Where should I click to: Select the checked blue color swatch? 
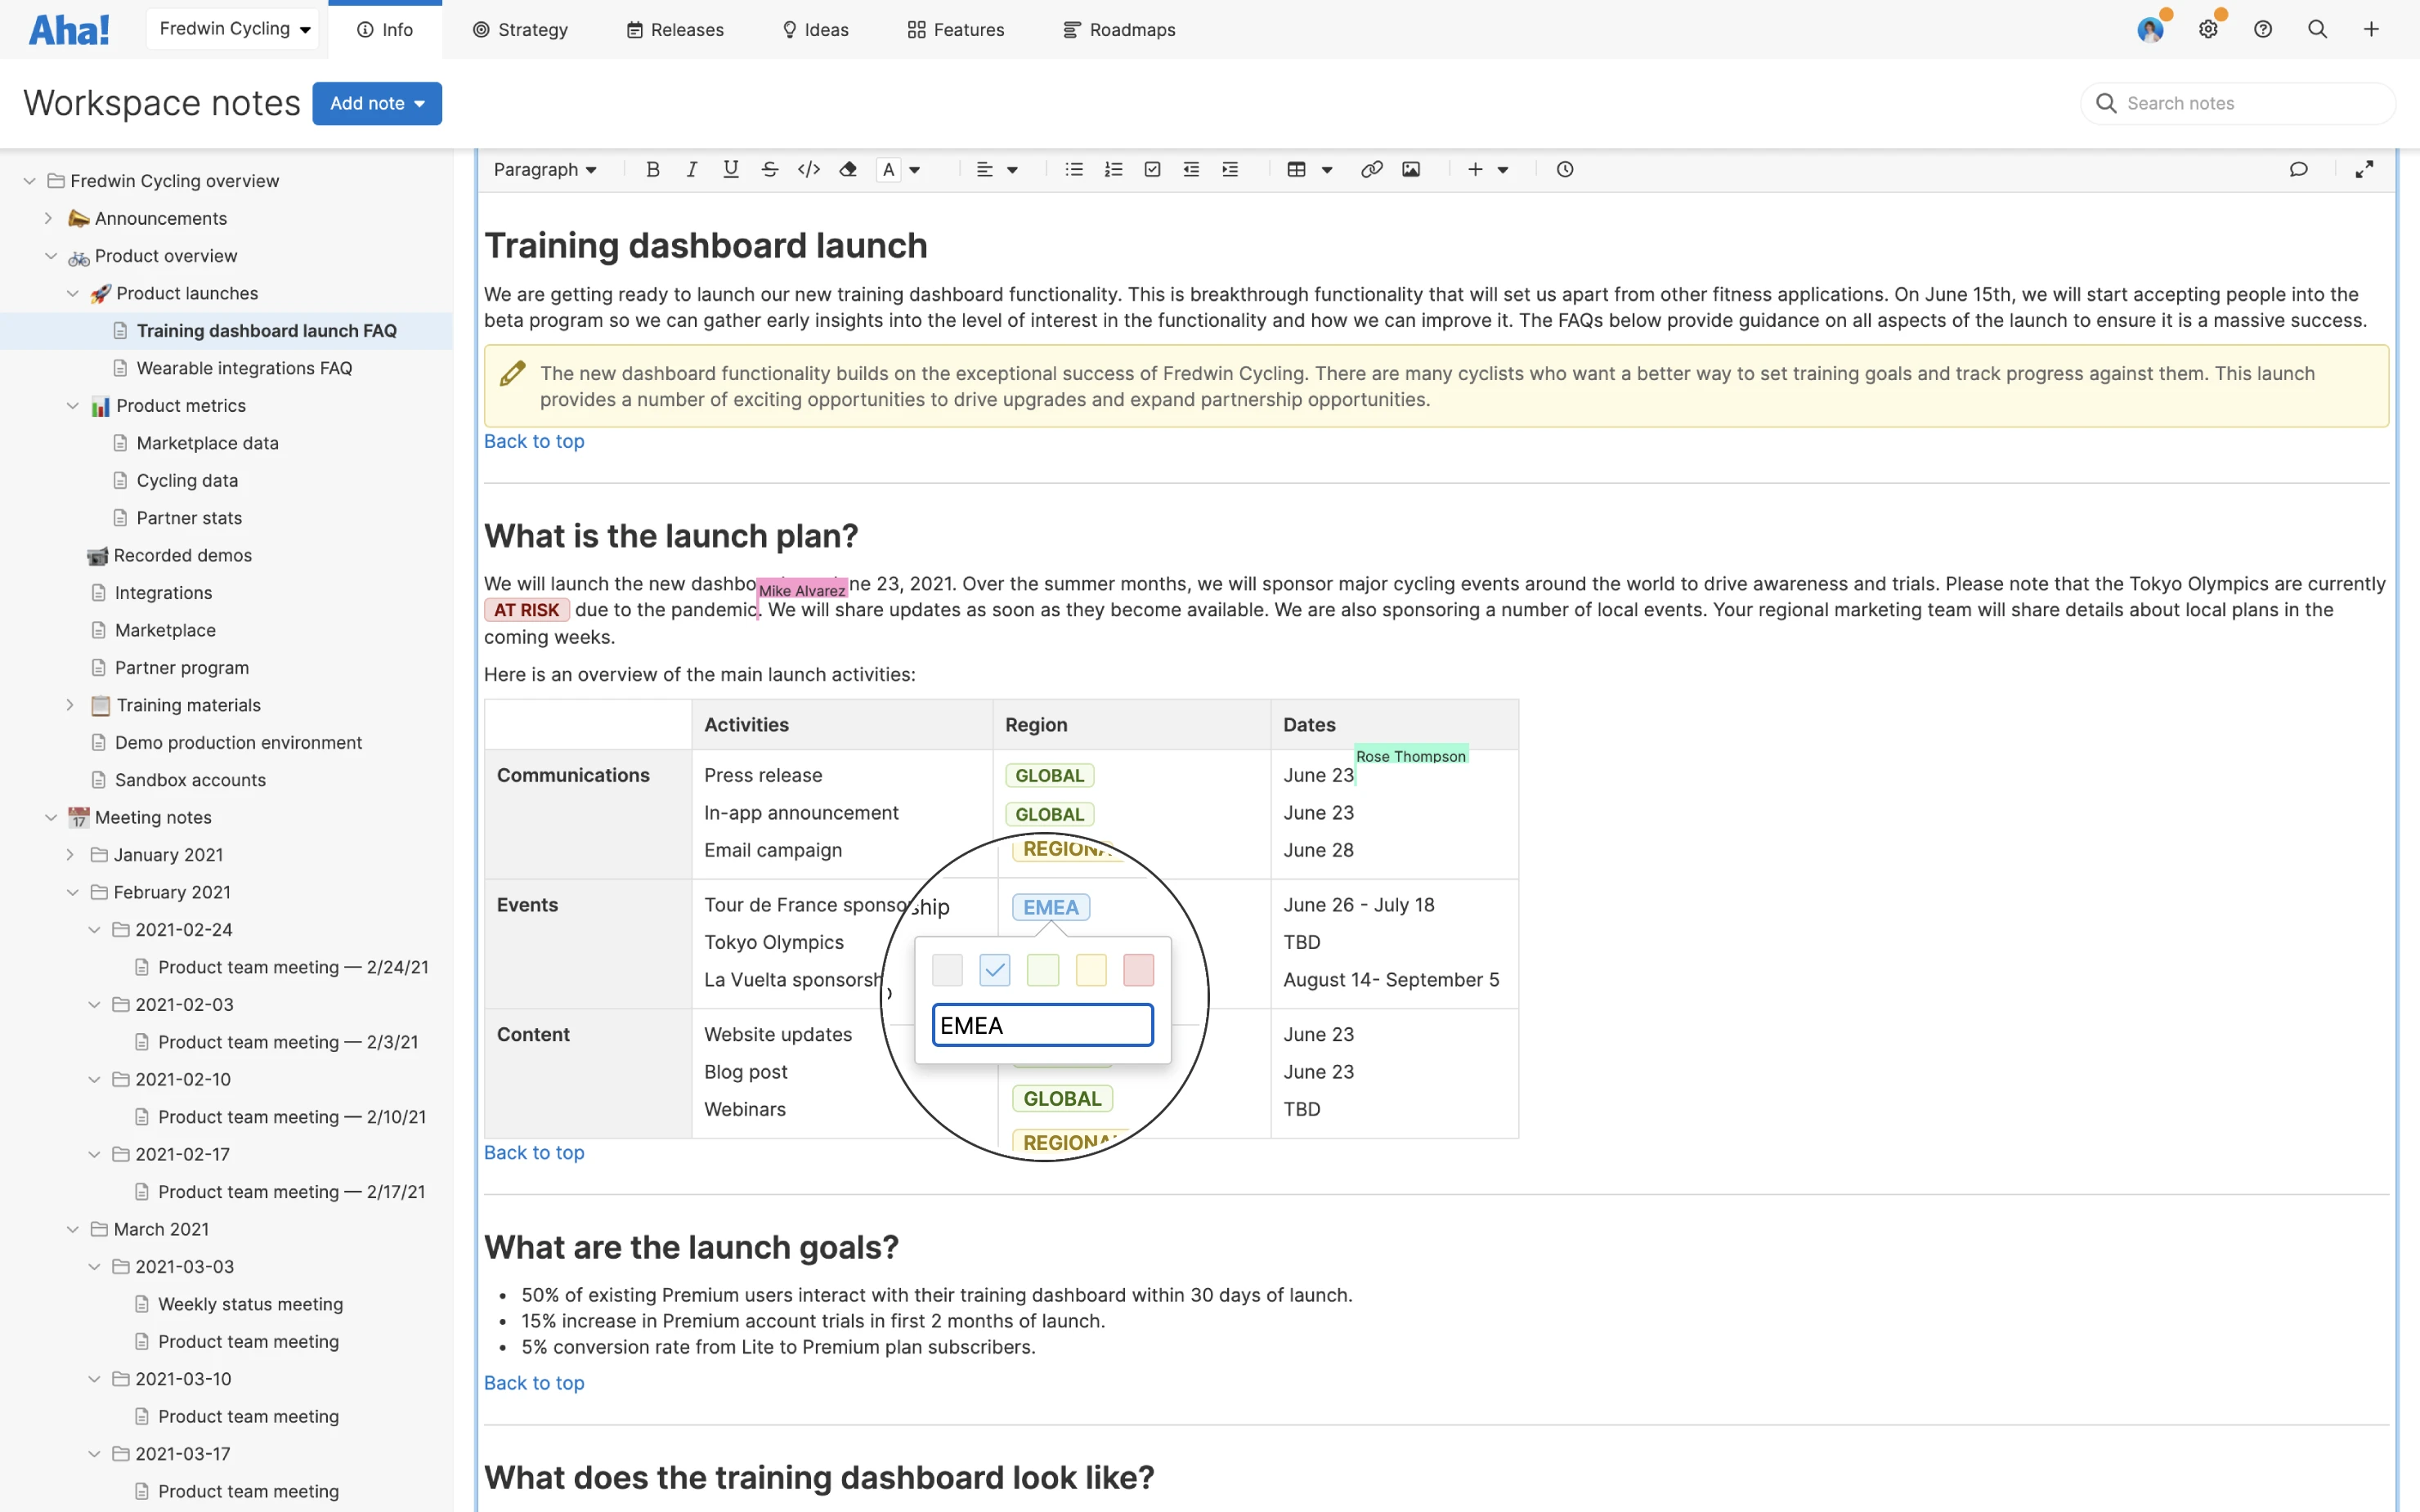tap(994, 969)
